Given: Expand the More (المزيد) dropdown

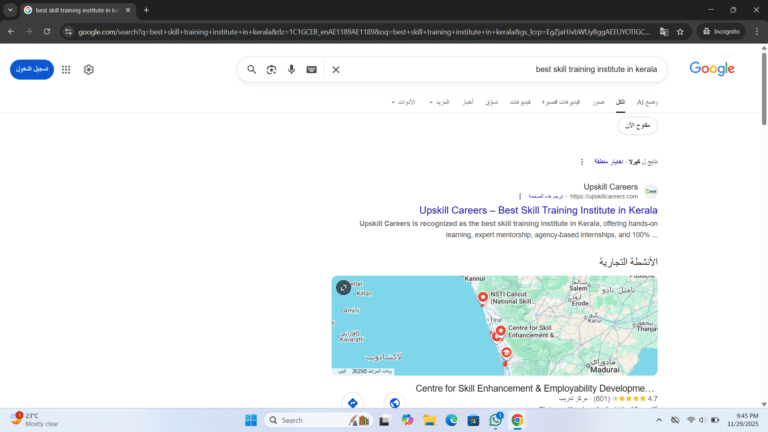Looking at the screenshot, I should point(439,102).
